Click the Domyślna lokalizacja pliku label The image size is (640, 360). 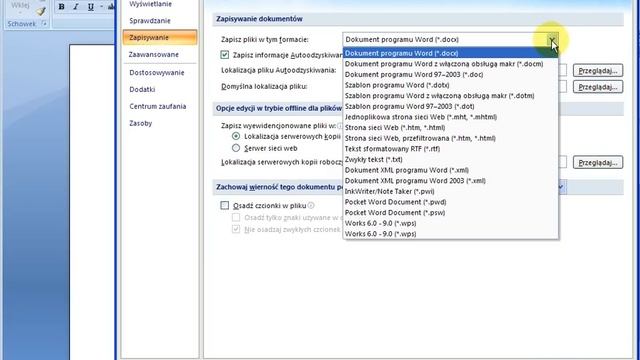[x=264, y=87]
